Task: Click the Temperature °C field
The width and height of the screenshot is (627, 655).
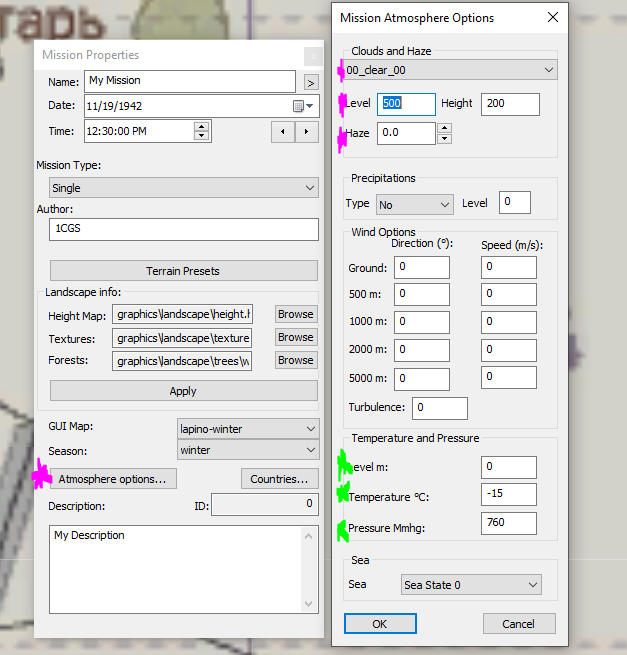Action: (x=509, y=495)
